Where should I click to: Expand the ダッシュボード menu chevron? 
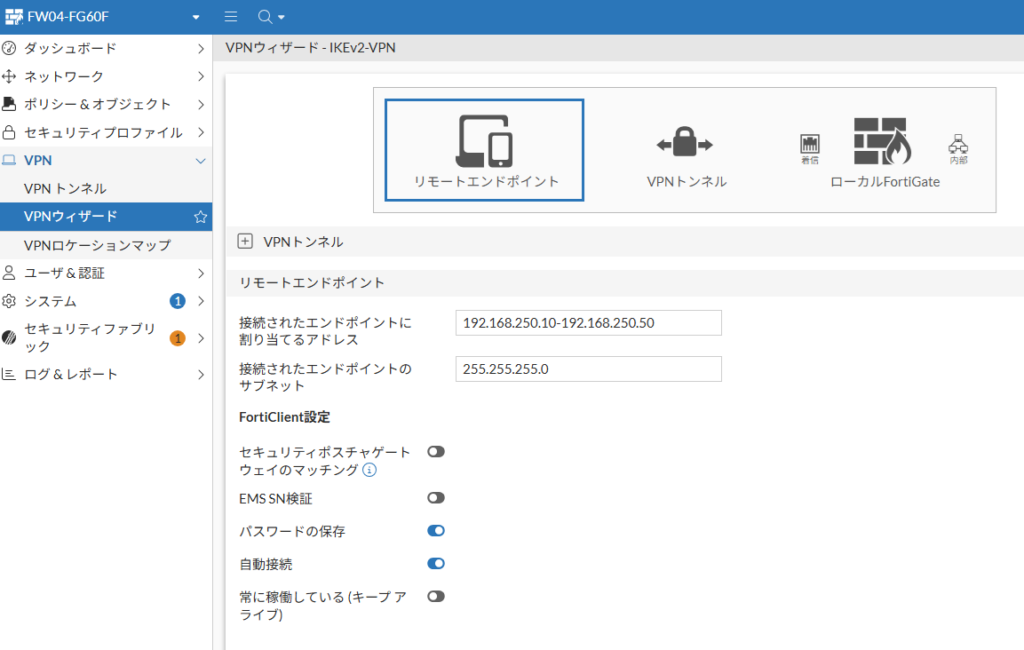(x=200, y=48)
